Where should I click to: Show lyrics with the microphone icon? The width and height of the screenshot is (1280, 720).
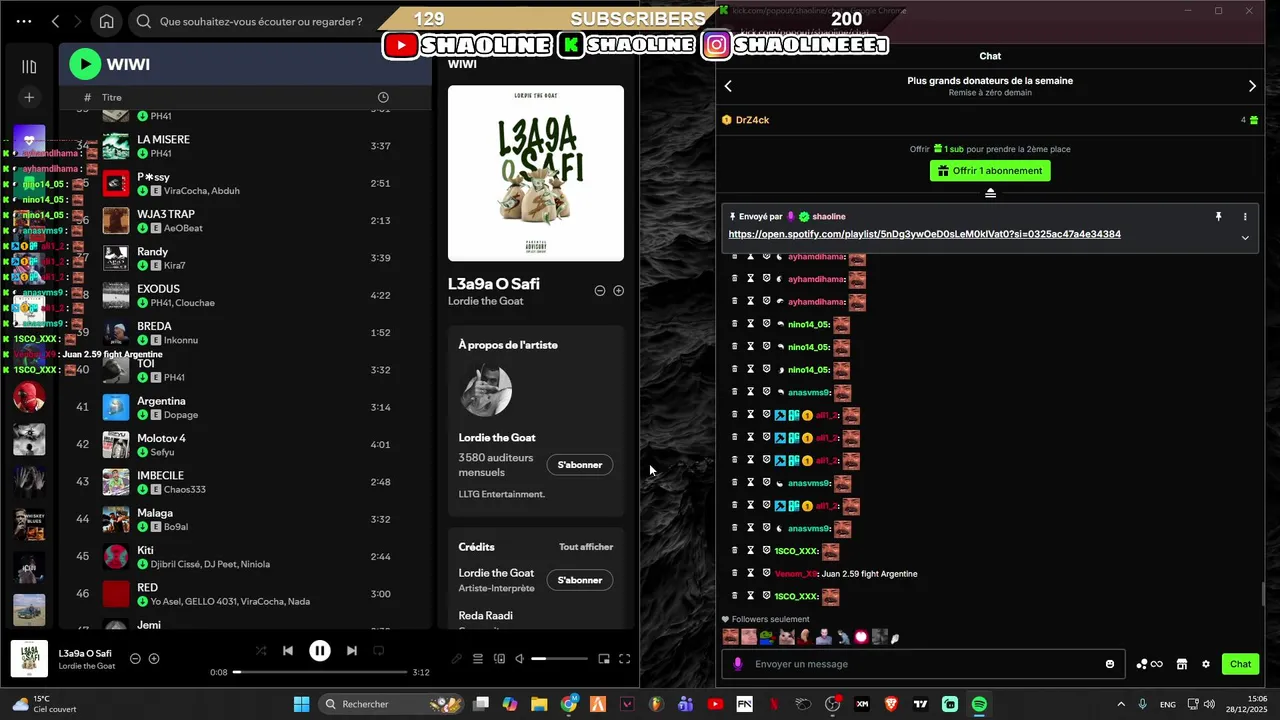[457, 659]
